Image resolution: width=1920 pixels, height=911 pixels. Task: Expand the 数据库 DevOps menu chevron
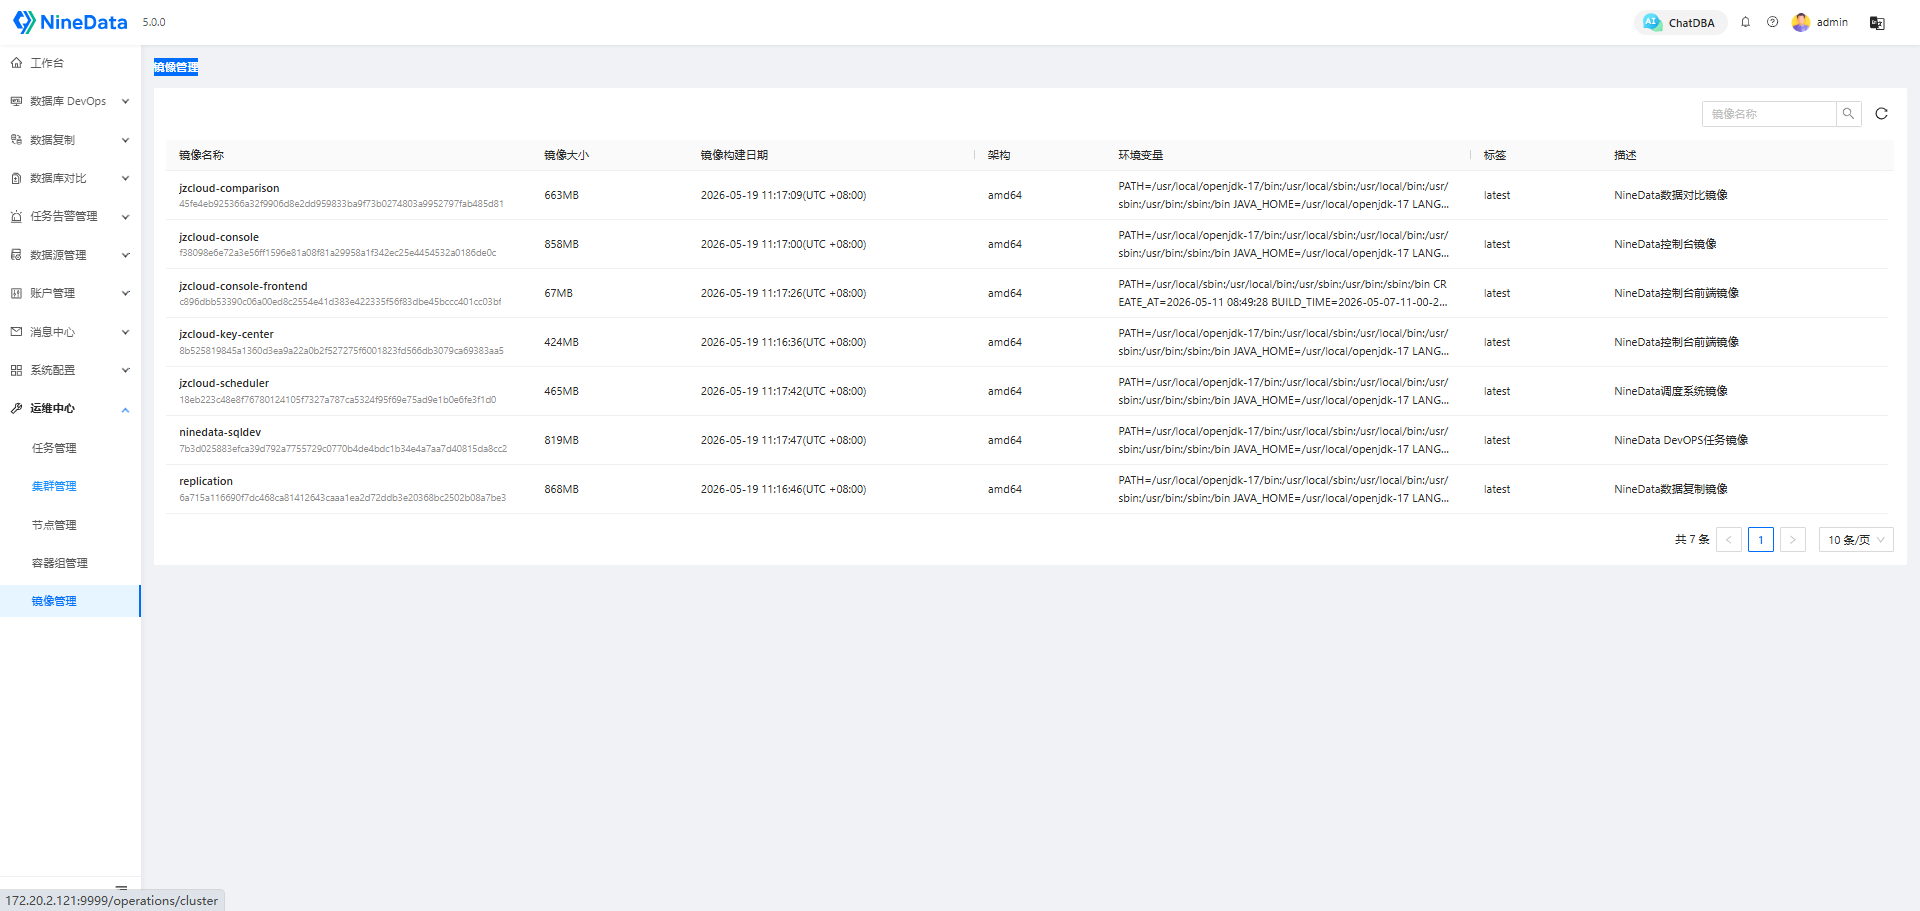pos(125,101)
